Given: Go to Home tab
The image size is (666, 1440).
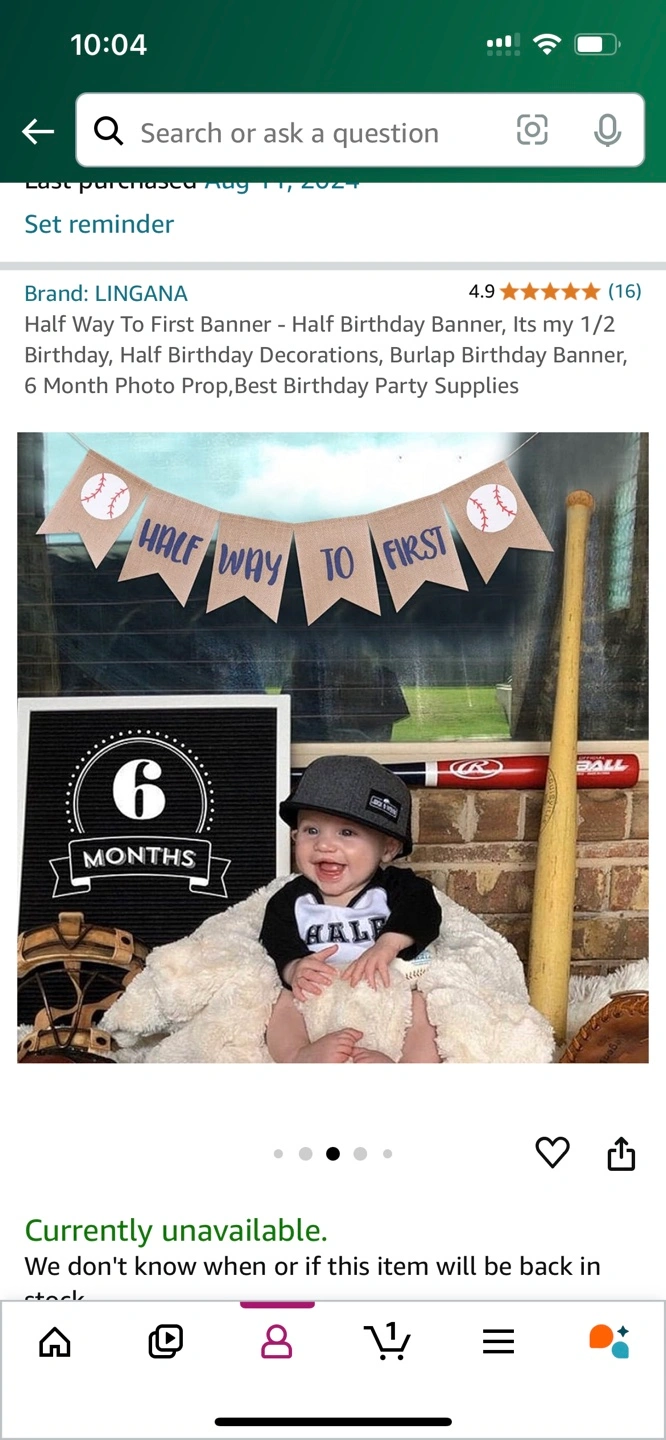Looking at the screenshot, I should (55, 1341).
